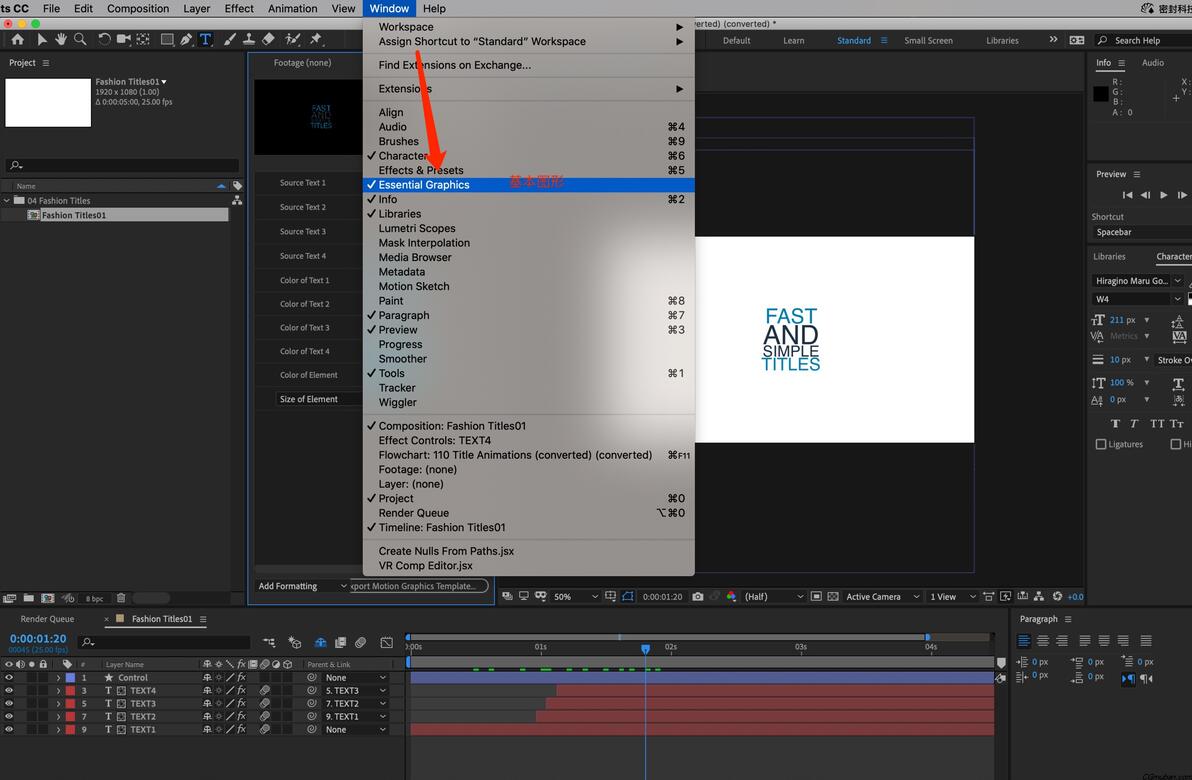This screenshot has height=780, width=1192.
Task: Expand the TEXT1 layer properties
Action: 58,730
